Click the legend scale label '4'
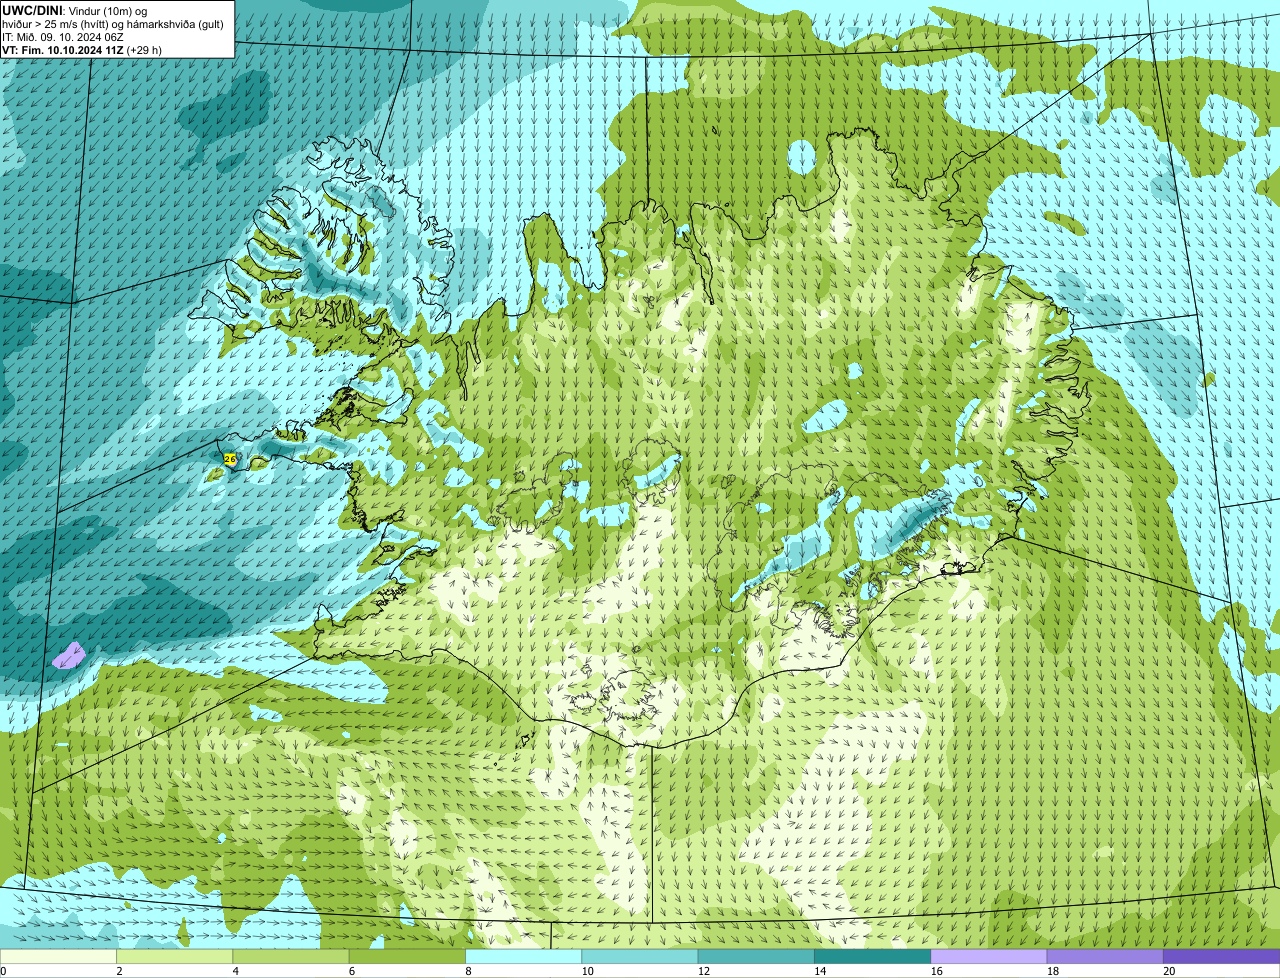Screen dimensions: 1280x978 point(236,971)
